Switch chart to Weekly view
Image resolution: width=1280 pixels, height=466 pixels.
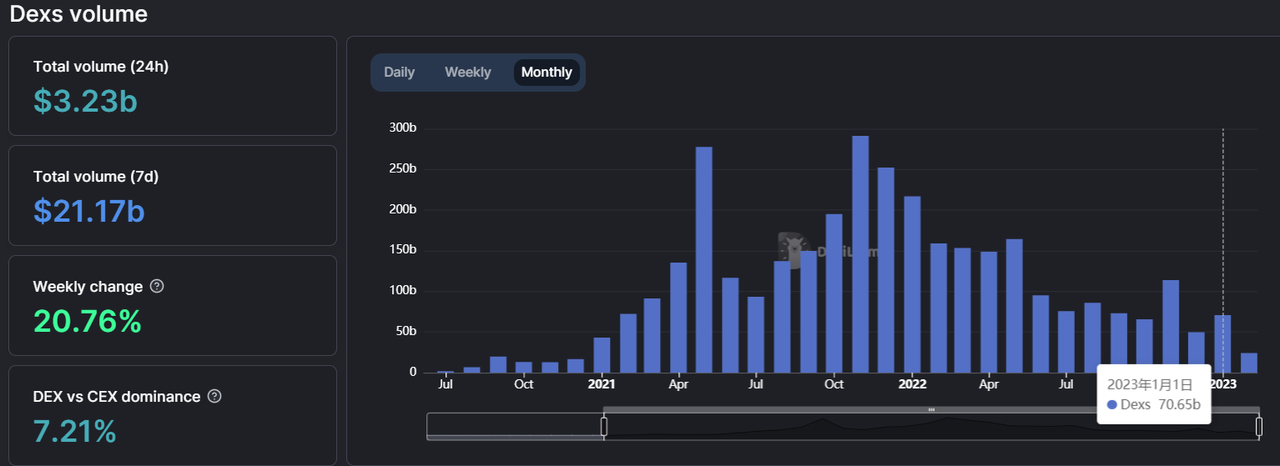point(468,72)
